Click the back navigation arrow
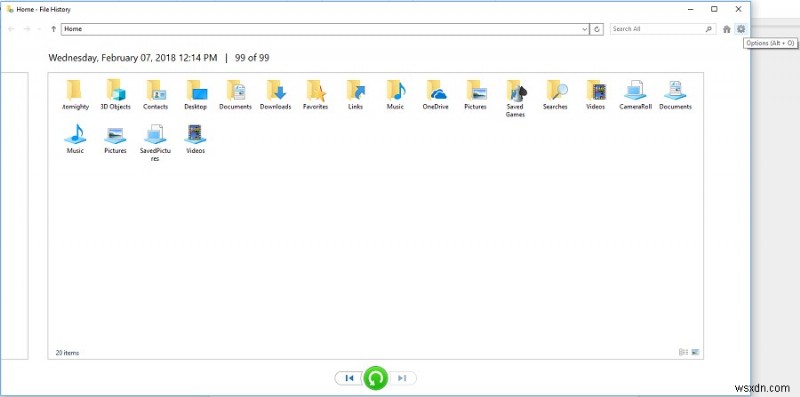Screen dimensions: 800x397 coord(11,29)
